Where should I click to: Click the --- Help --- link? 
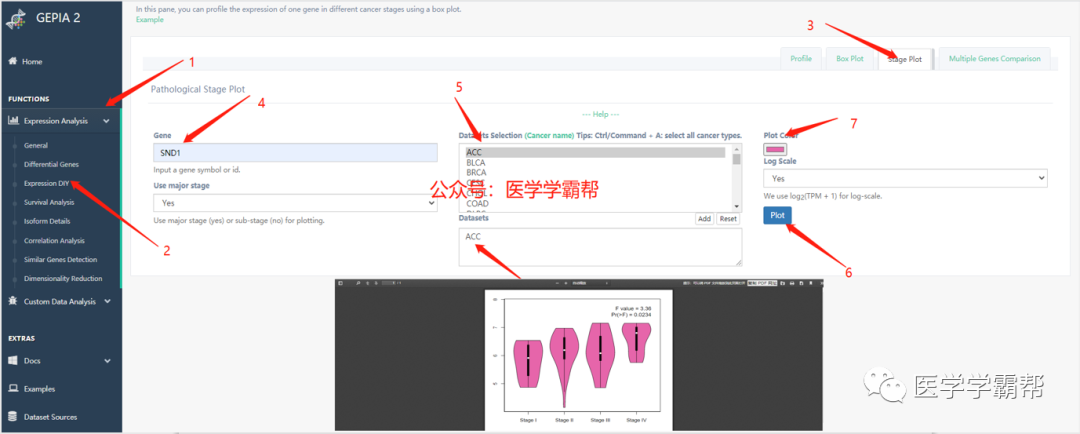(x=601, y=114)
